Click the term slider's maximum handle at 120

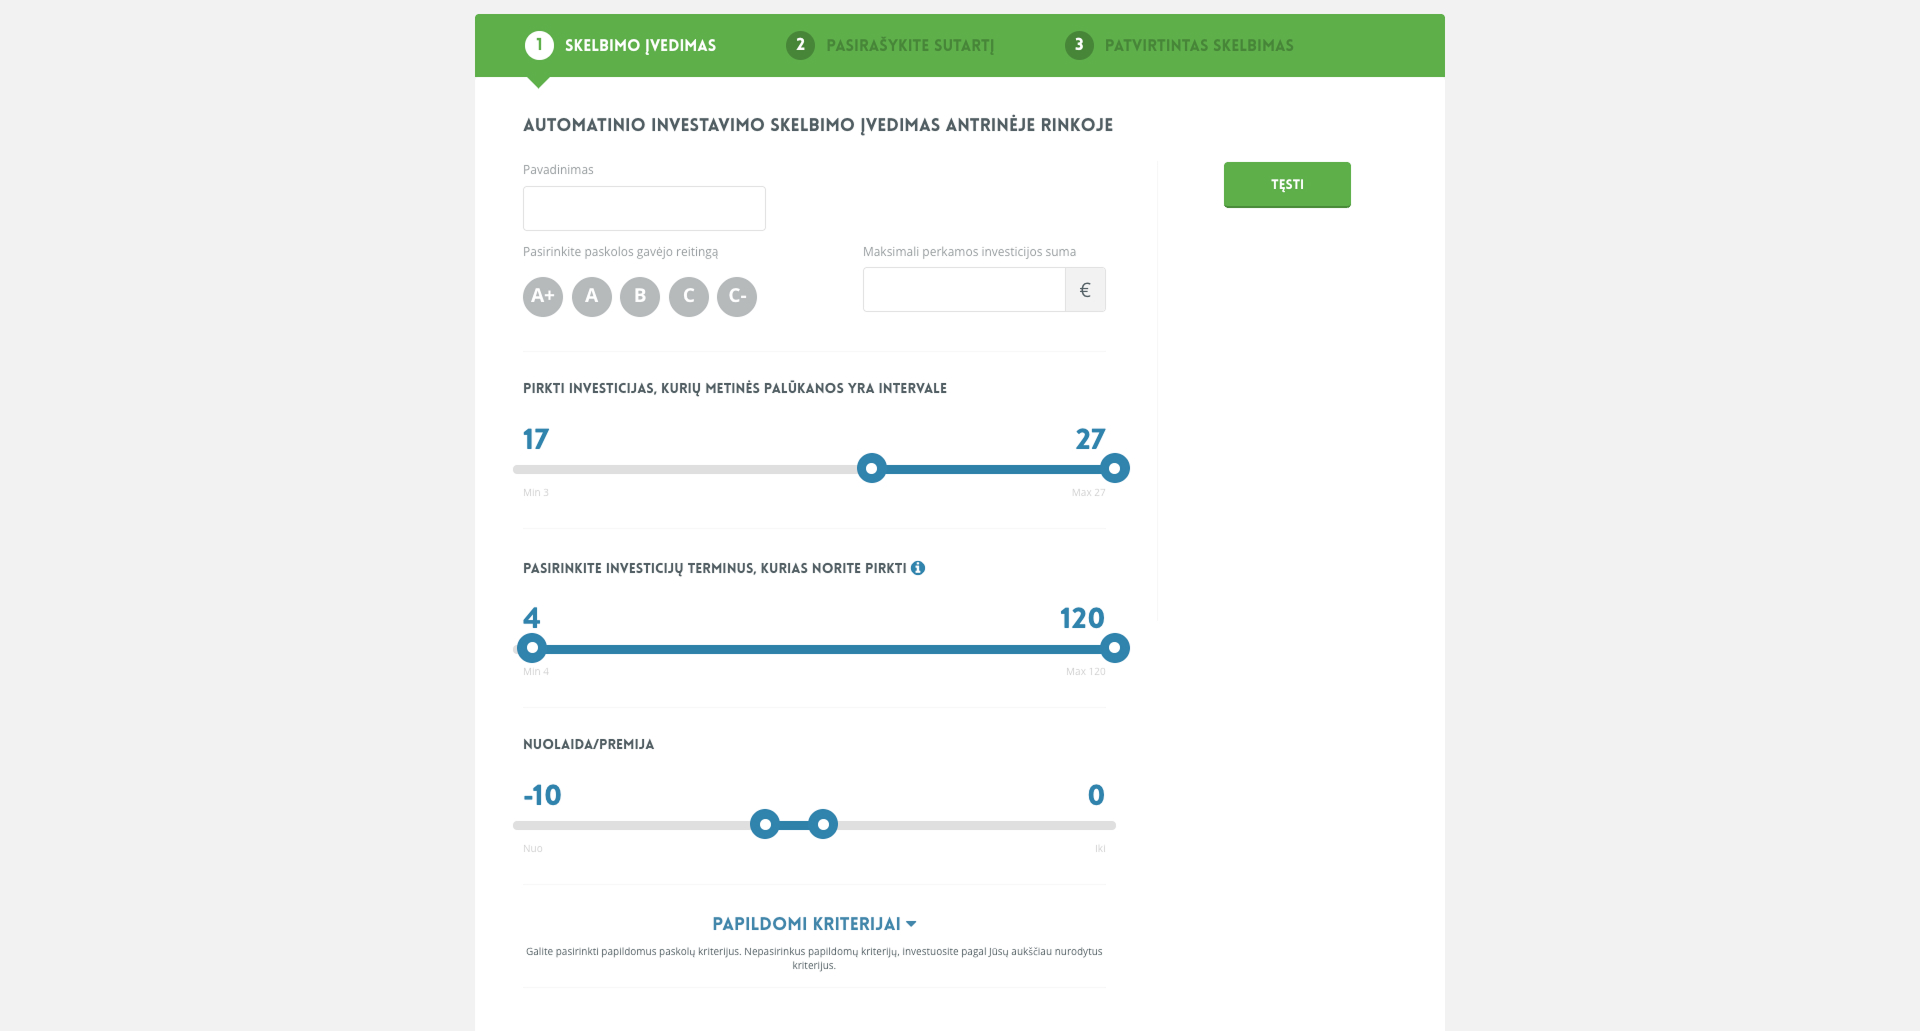point(1115,648)
